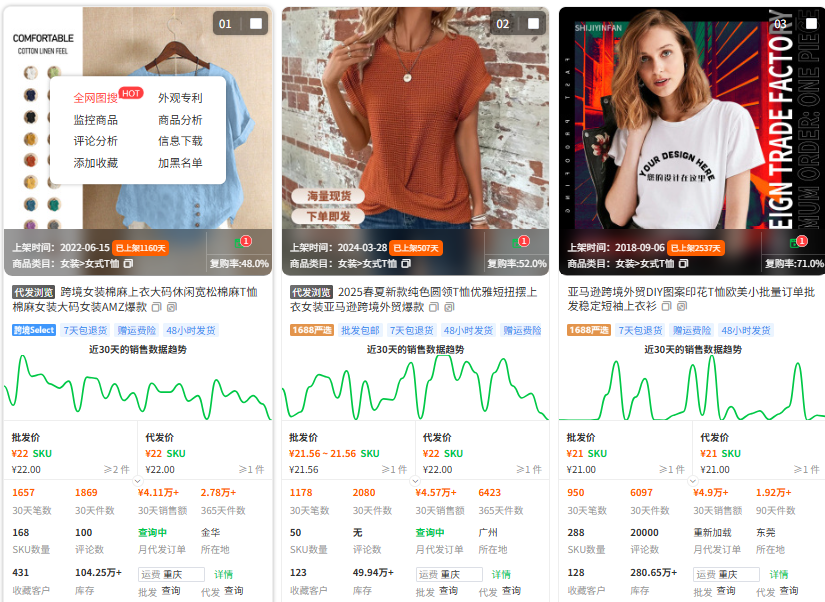Choose 信息下载 from popup menu

(x=180, y=141)
